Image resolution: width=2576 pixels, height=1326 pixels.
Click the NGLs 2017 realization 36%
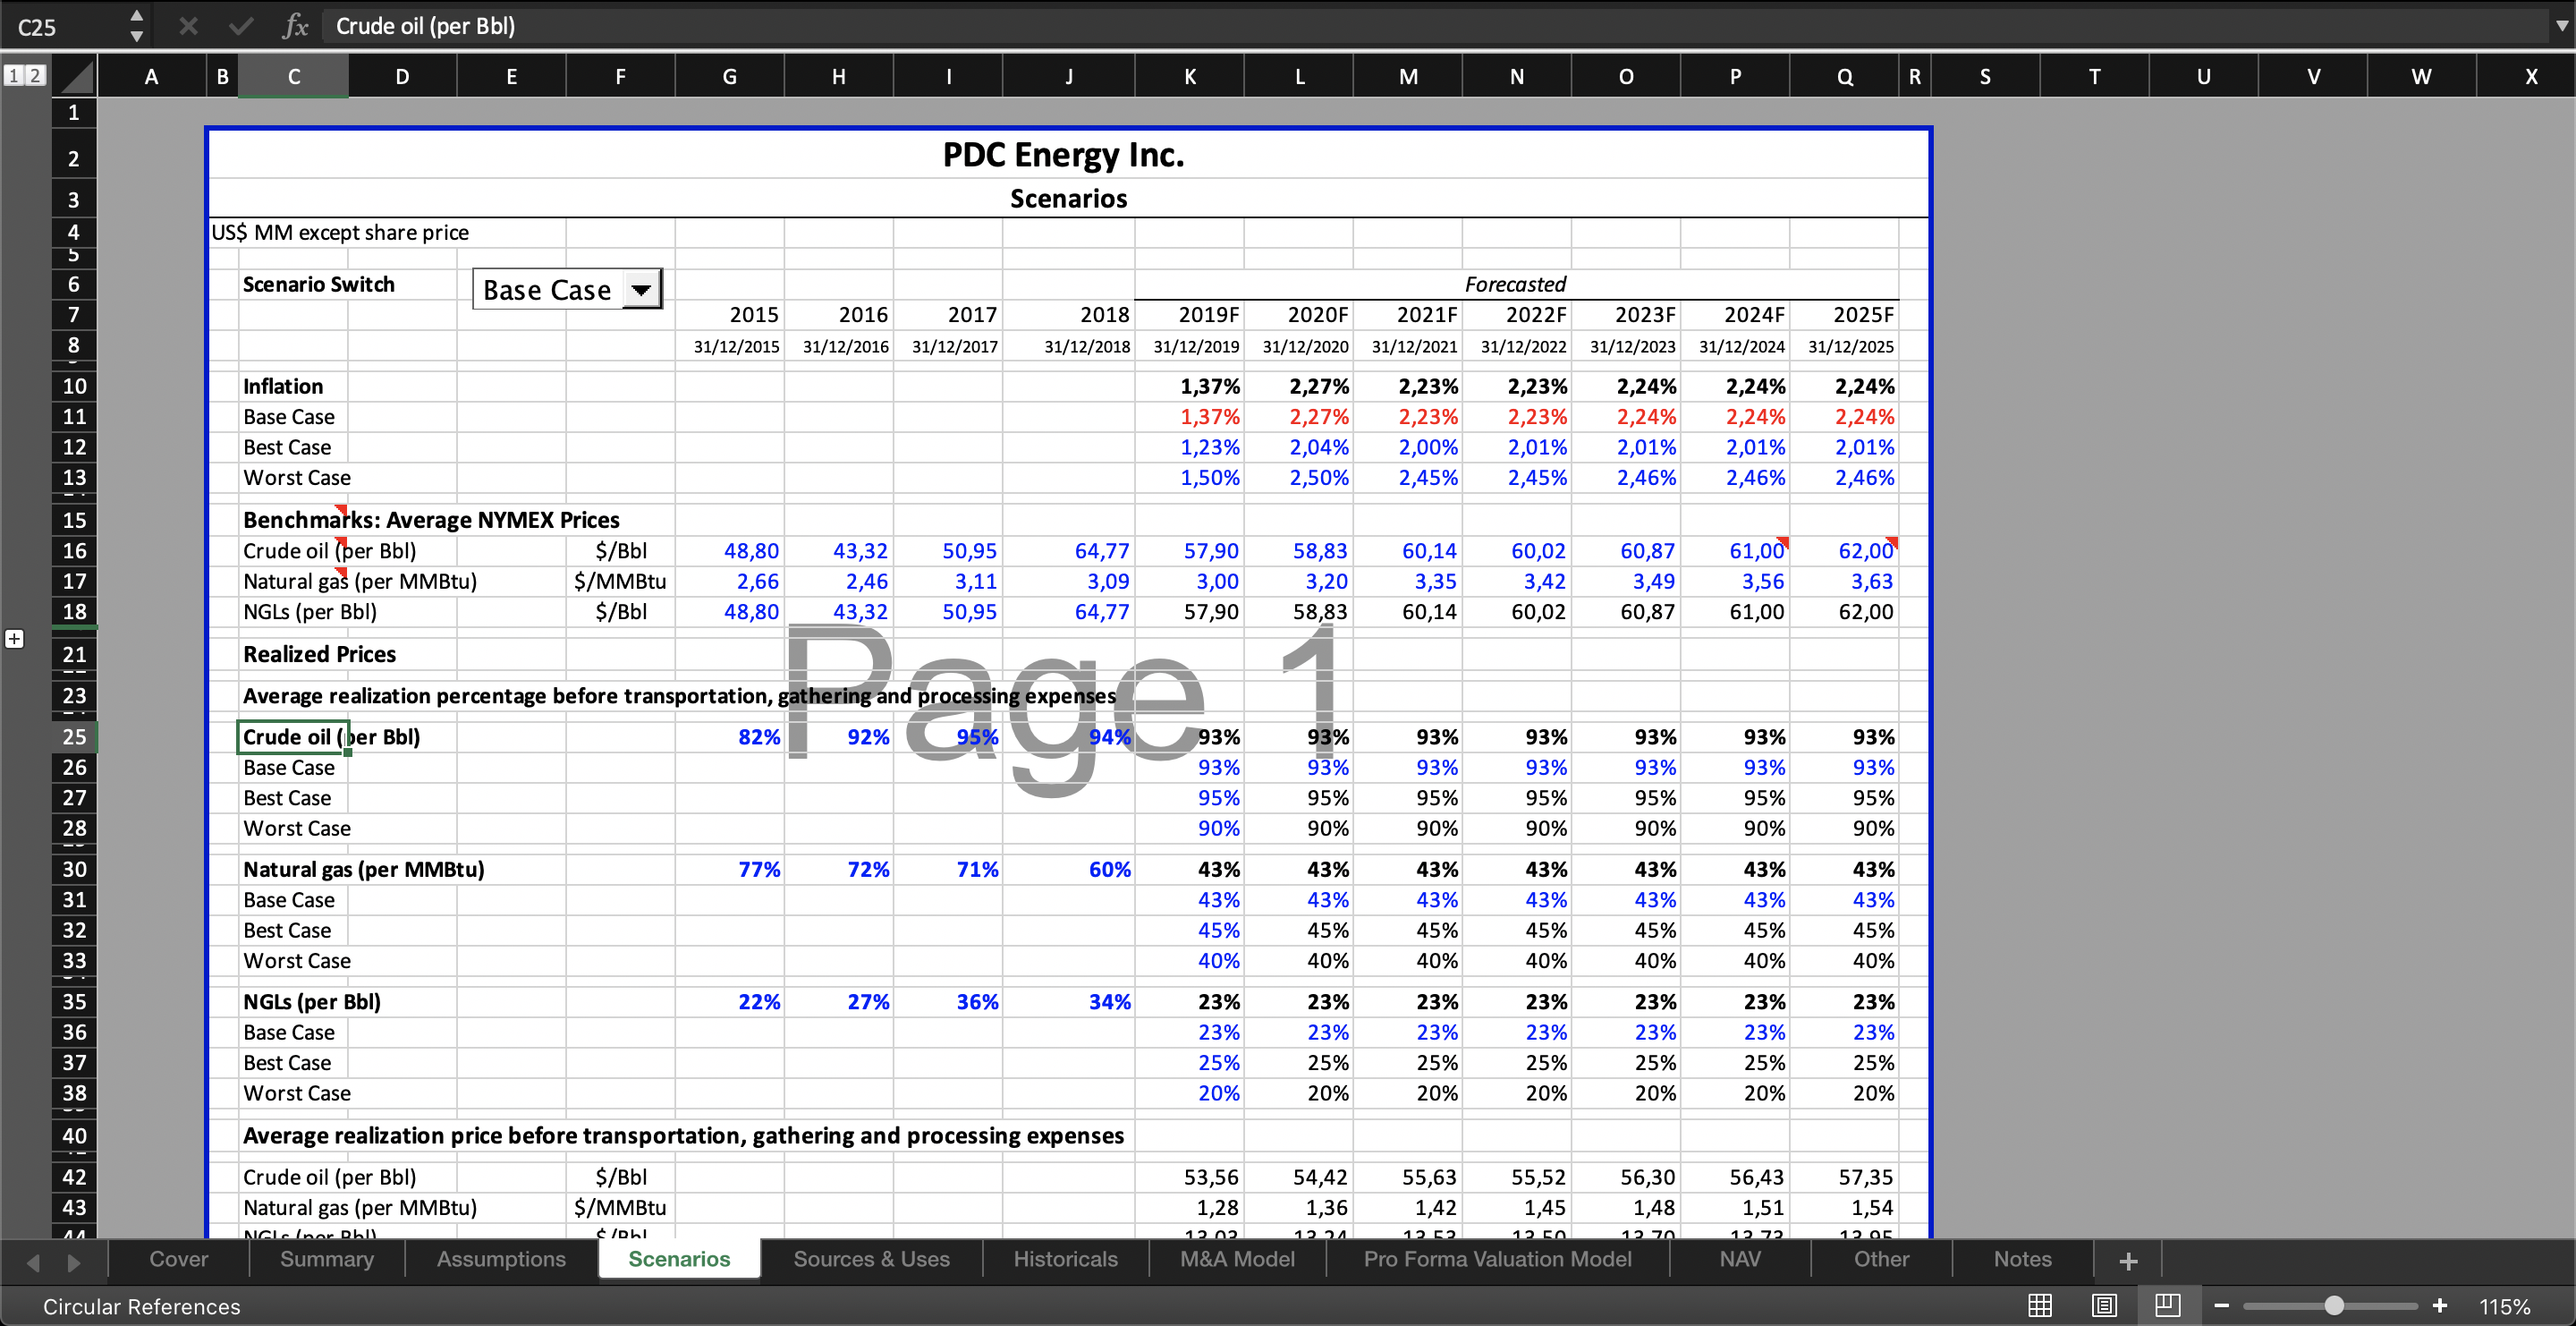click(x=949, y=1002)
